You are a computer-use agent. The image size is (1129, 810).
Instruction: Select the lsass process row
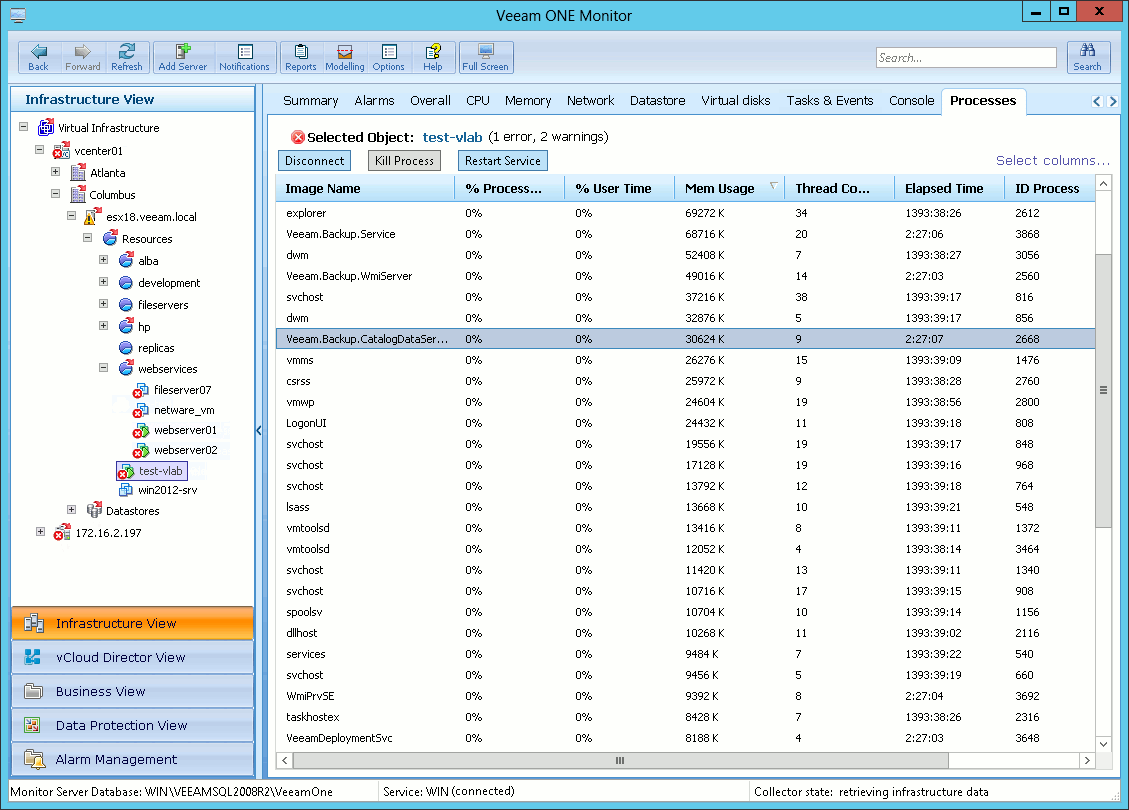[x=685, y=507]
